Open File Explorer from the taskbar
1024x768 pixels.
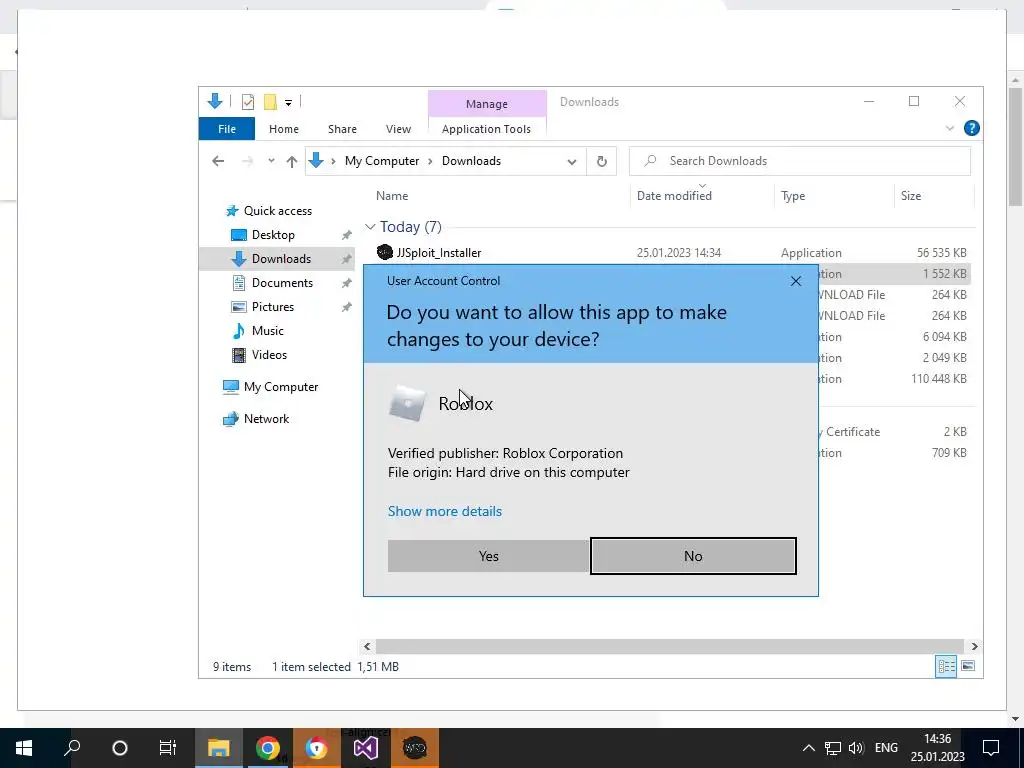(219, 748)
